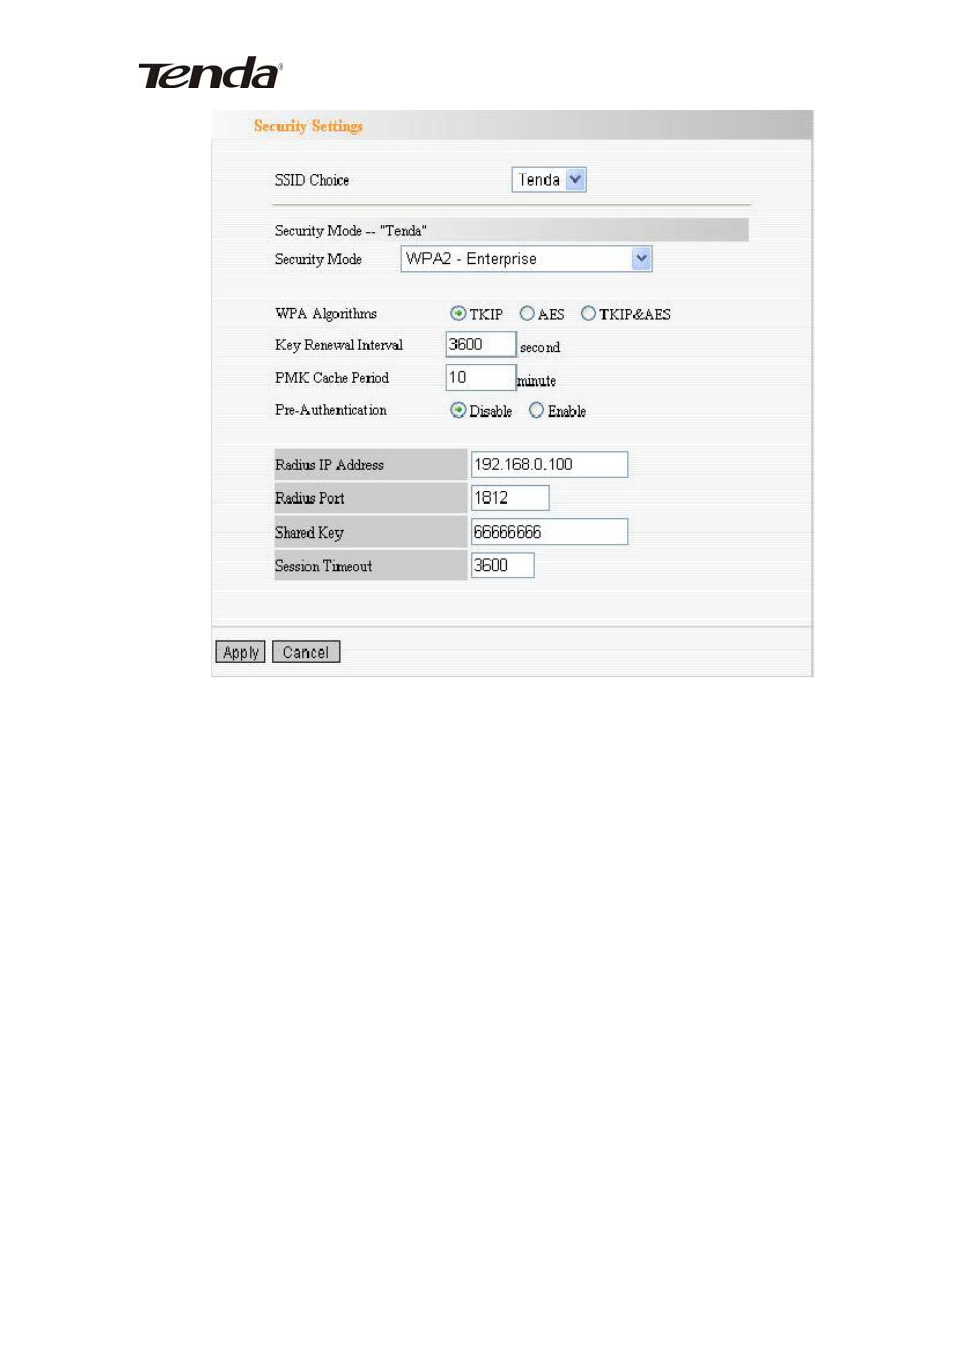Click the Session Timeout field
The width and height of the screenshot is (954, 1350).
502,565
